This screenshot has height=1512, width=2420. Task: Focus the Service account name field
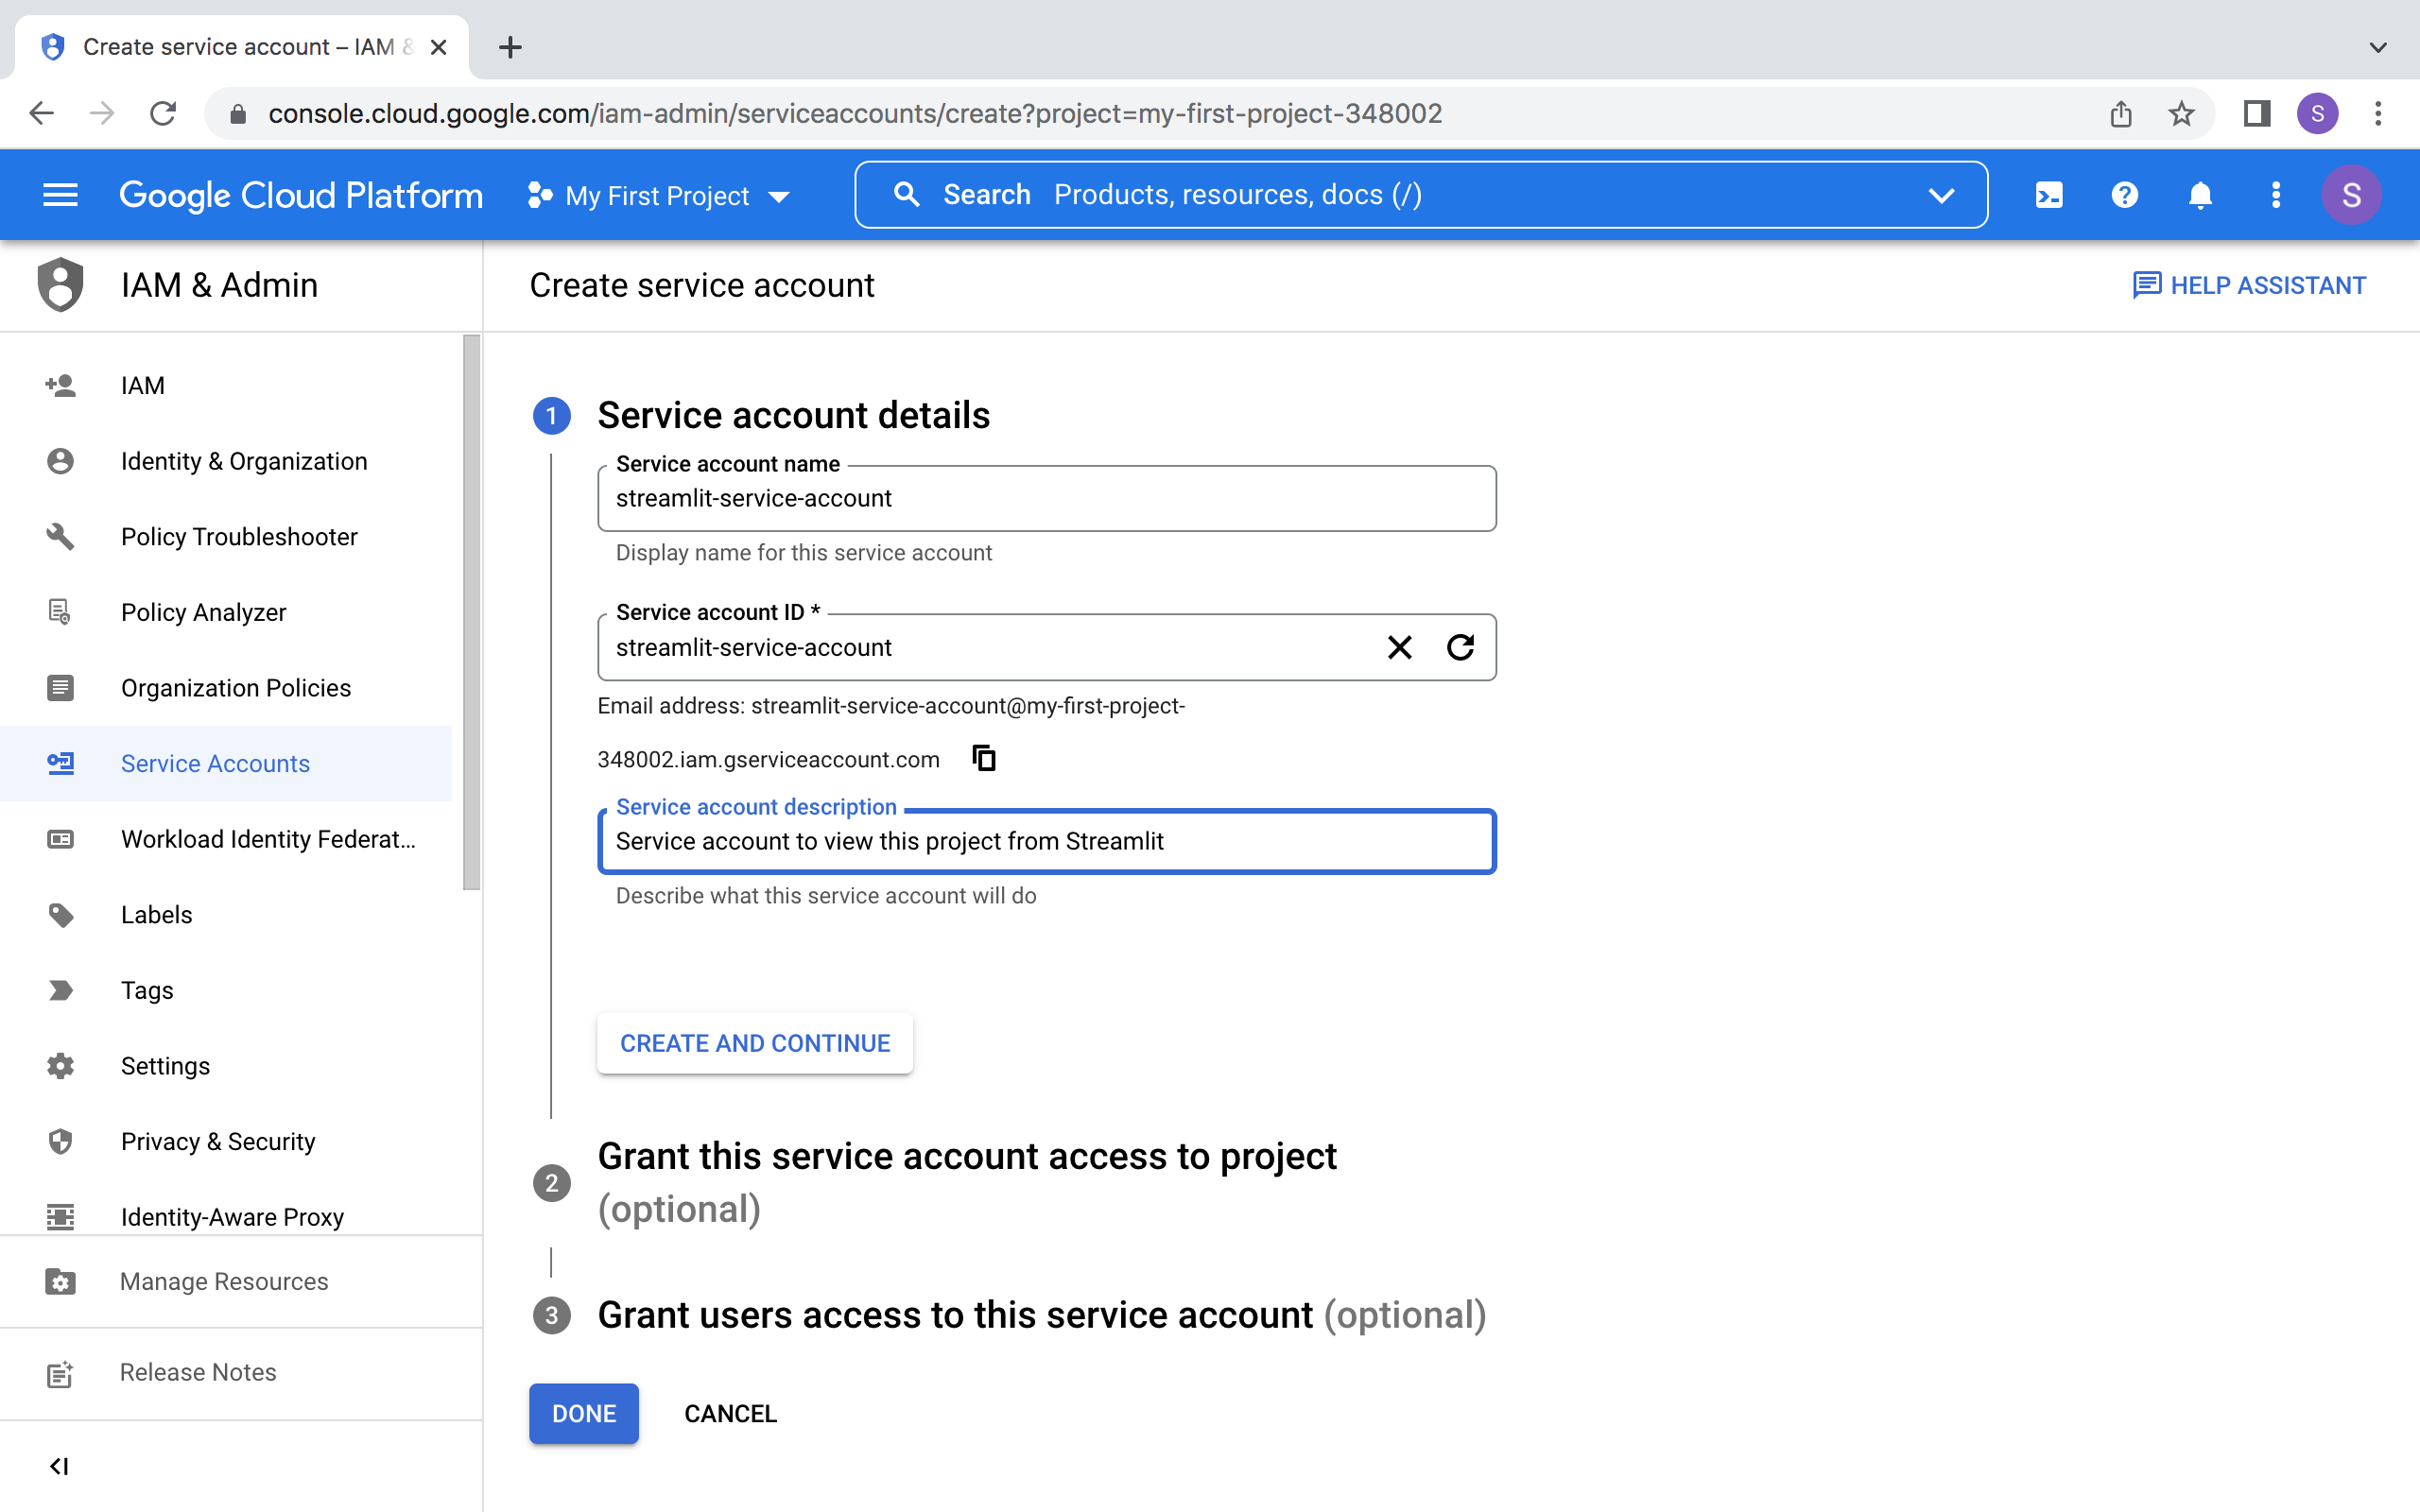[x=1045, y=498]
